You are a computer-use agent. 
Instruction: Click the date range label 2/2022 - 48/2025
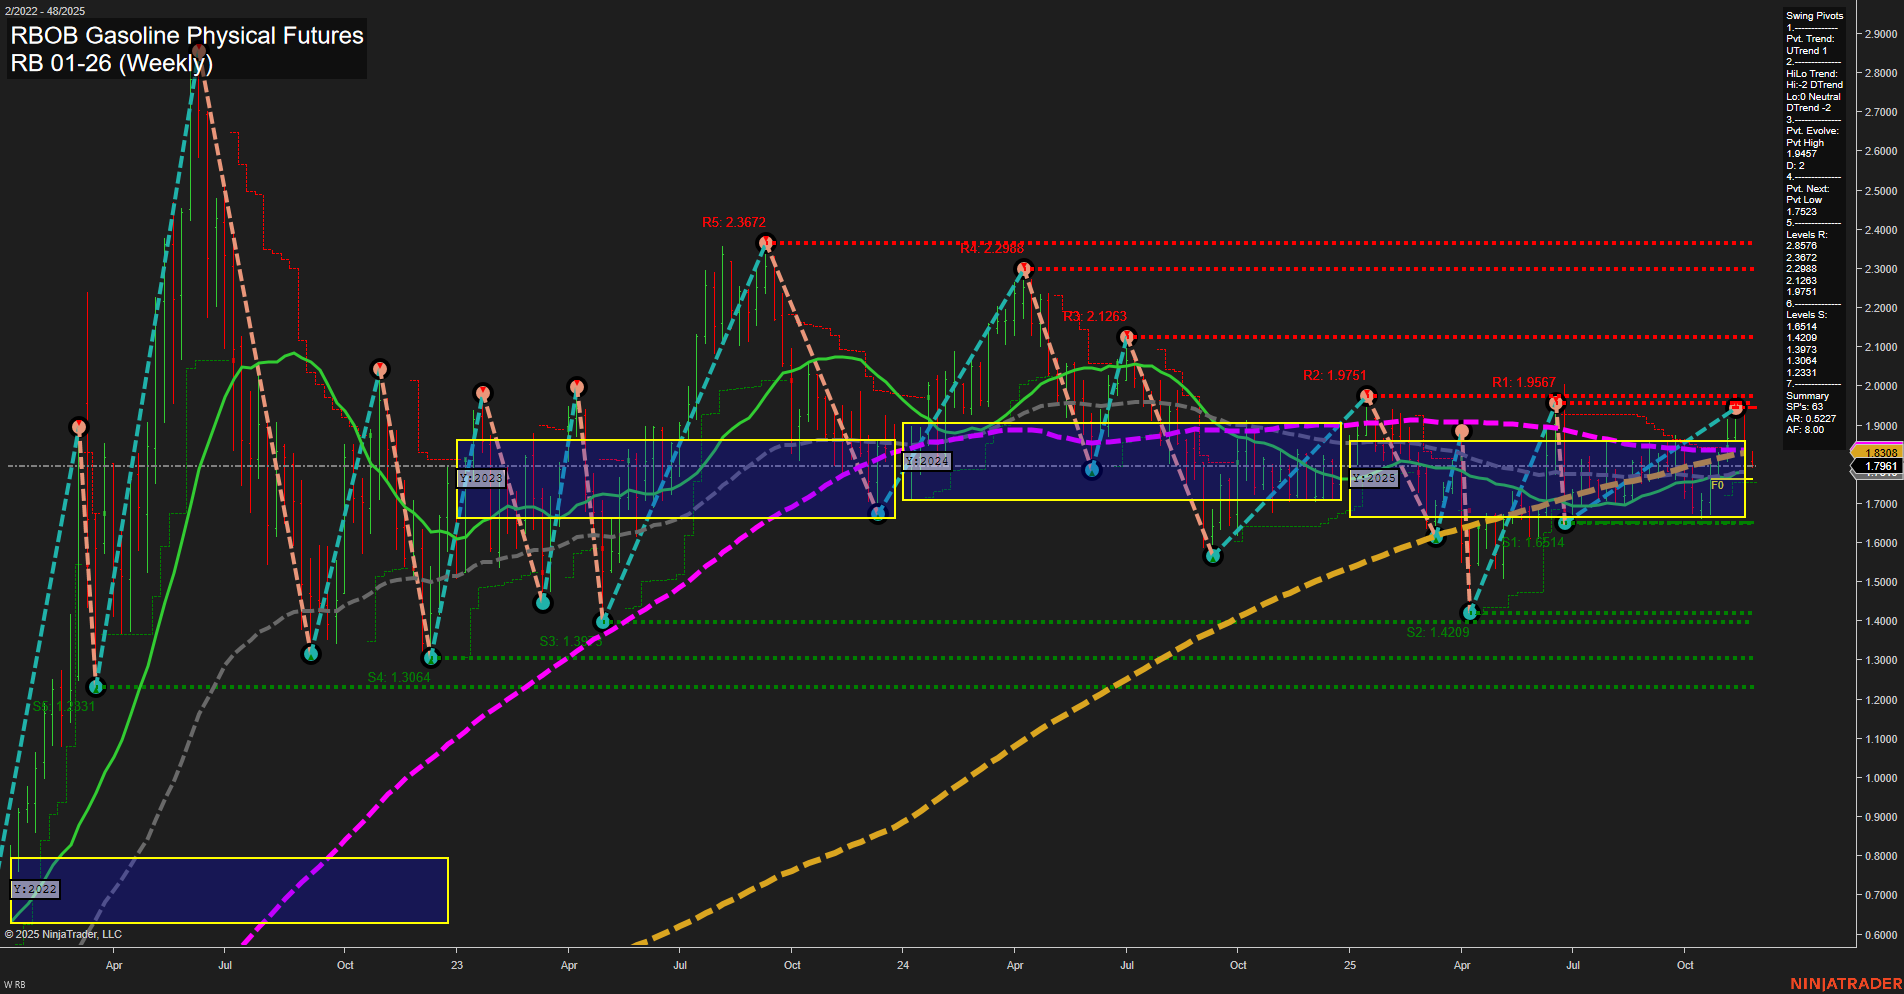[44, 8]
